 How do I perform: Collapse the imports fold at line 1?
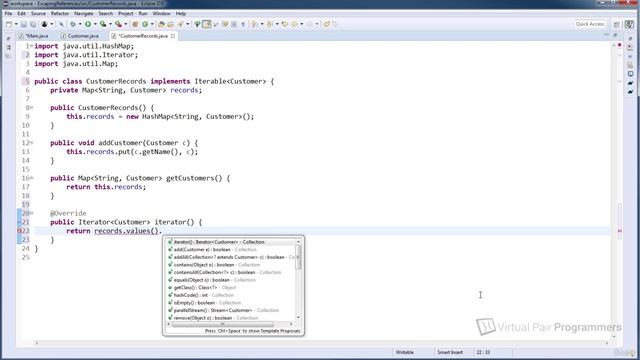pos(31,46)
